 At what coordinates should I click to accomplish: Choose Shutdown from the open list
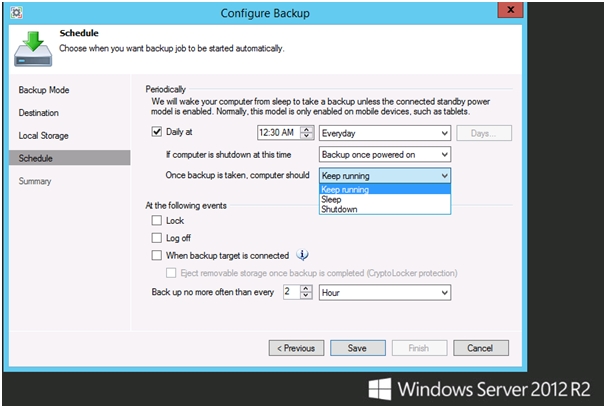pyautogui.click(x=385, y=209)
